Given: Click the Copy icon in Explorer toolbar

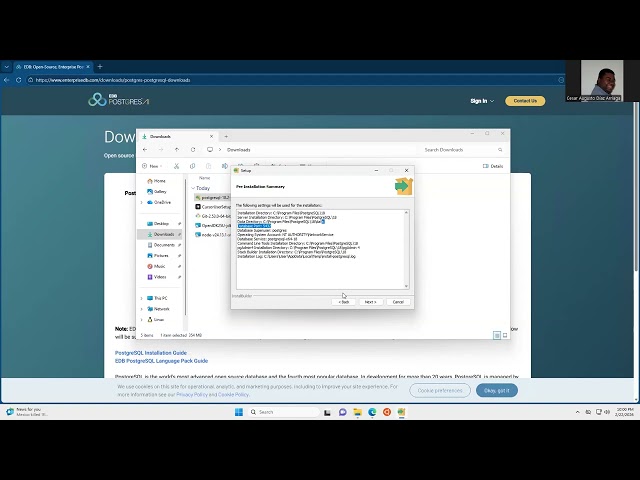Looking at the screenshot, I should click(192, 166).
